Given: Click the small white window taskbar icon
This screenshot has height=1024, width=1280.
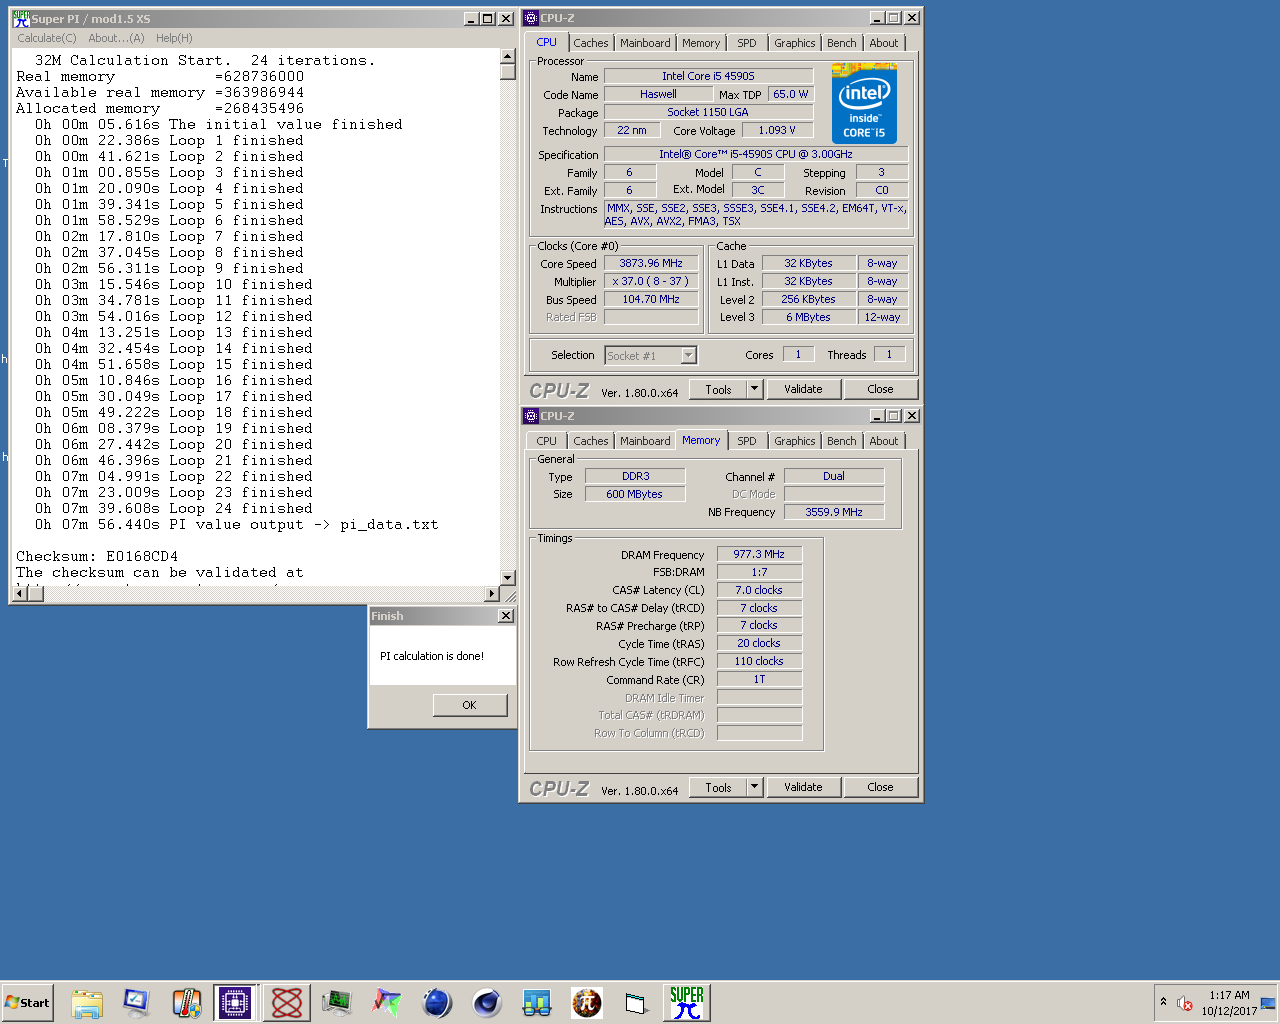Looking at the screenshot, I should [x=636, y=1003].
